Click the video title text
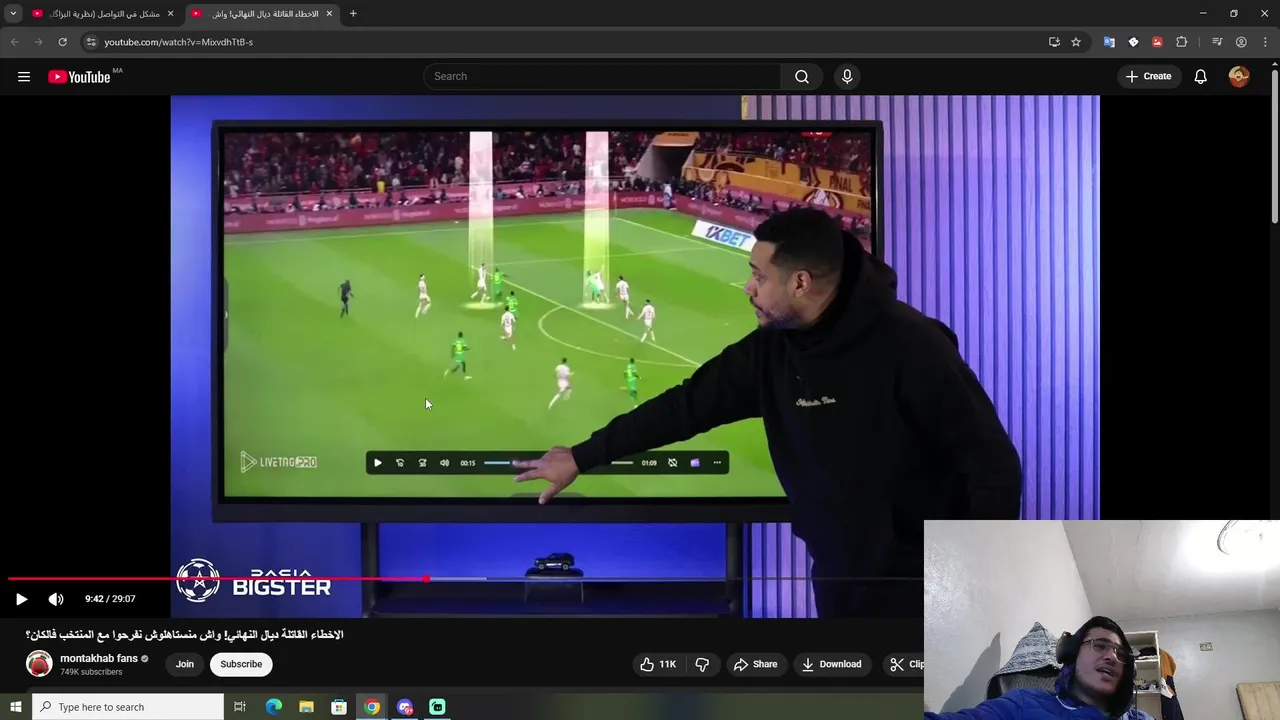The width and height of the screenshot is (1280, 720). (185, 635)
